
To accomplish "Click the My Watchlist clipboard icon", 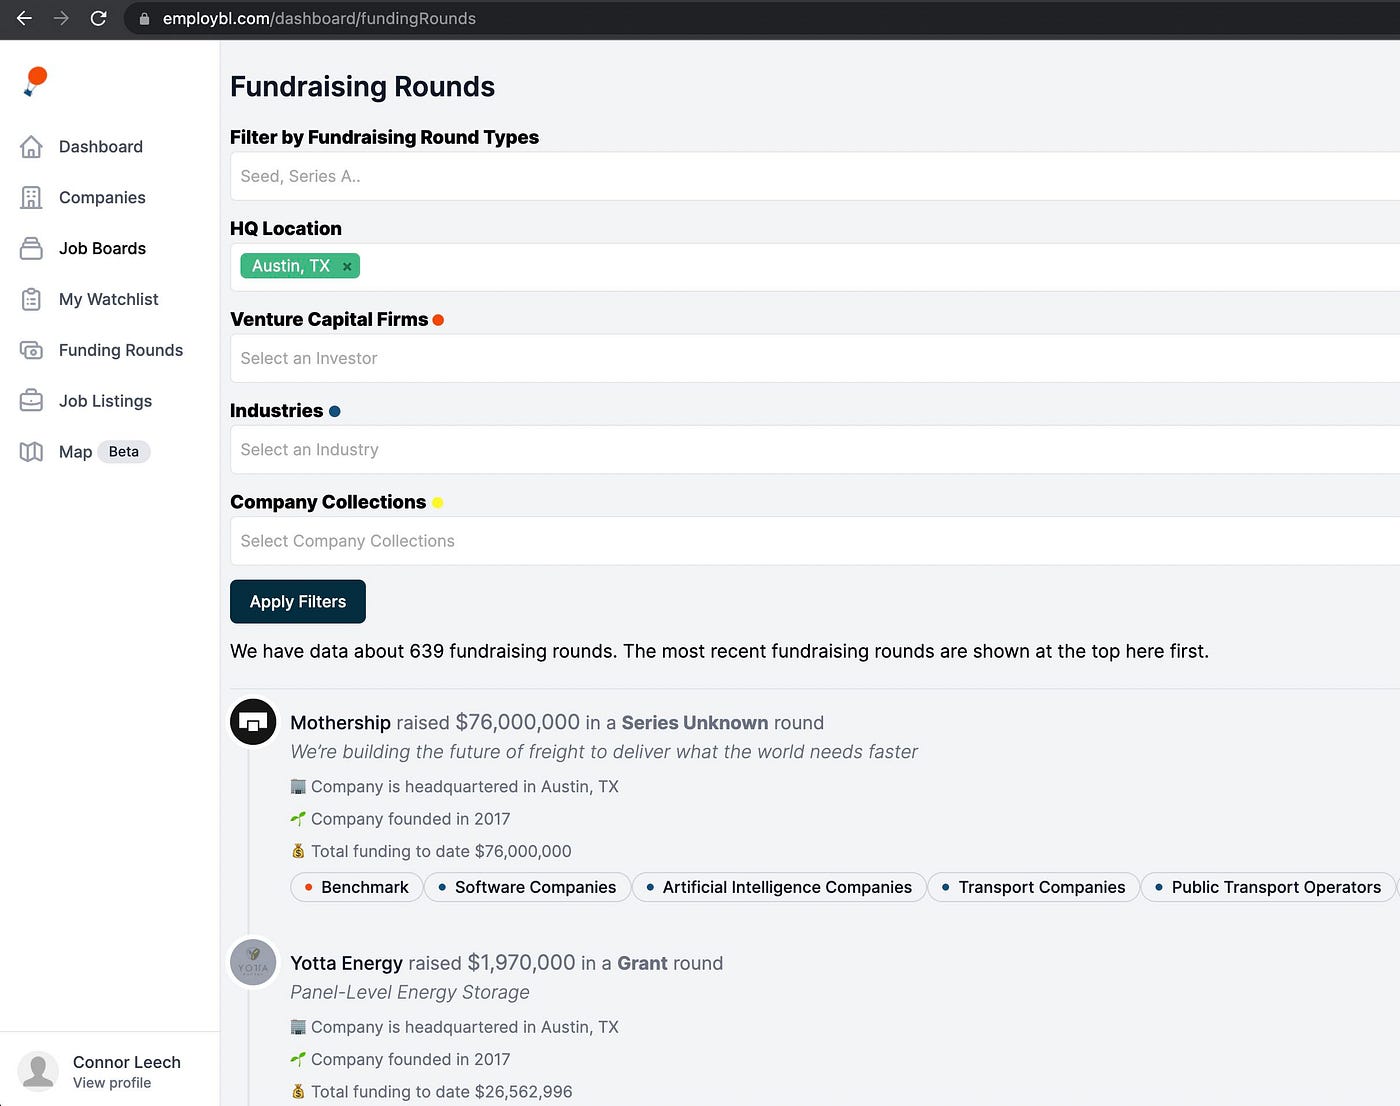I will pos(31,300).
